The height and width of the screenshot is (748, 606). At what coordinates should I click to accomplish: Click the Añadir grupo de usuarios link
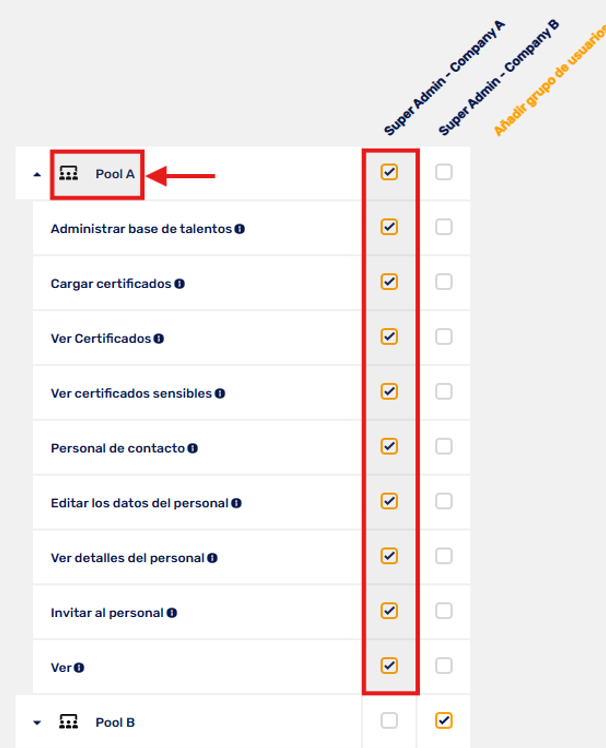[x=550, y=80]
